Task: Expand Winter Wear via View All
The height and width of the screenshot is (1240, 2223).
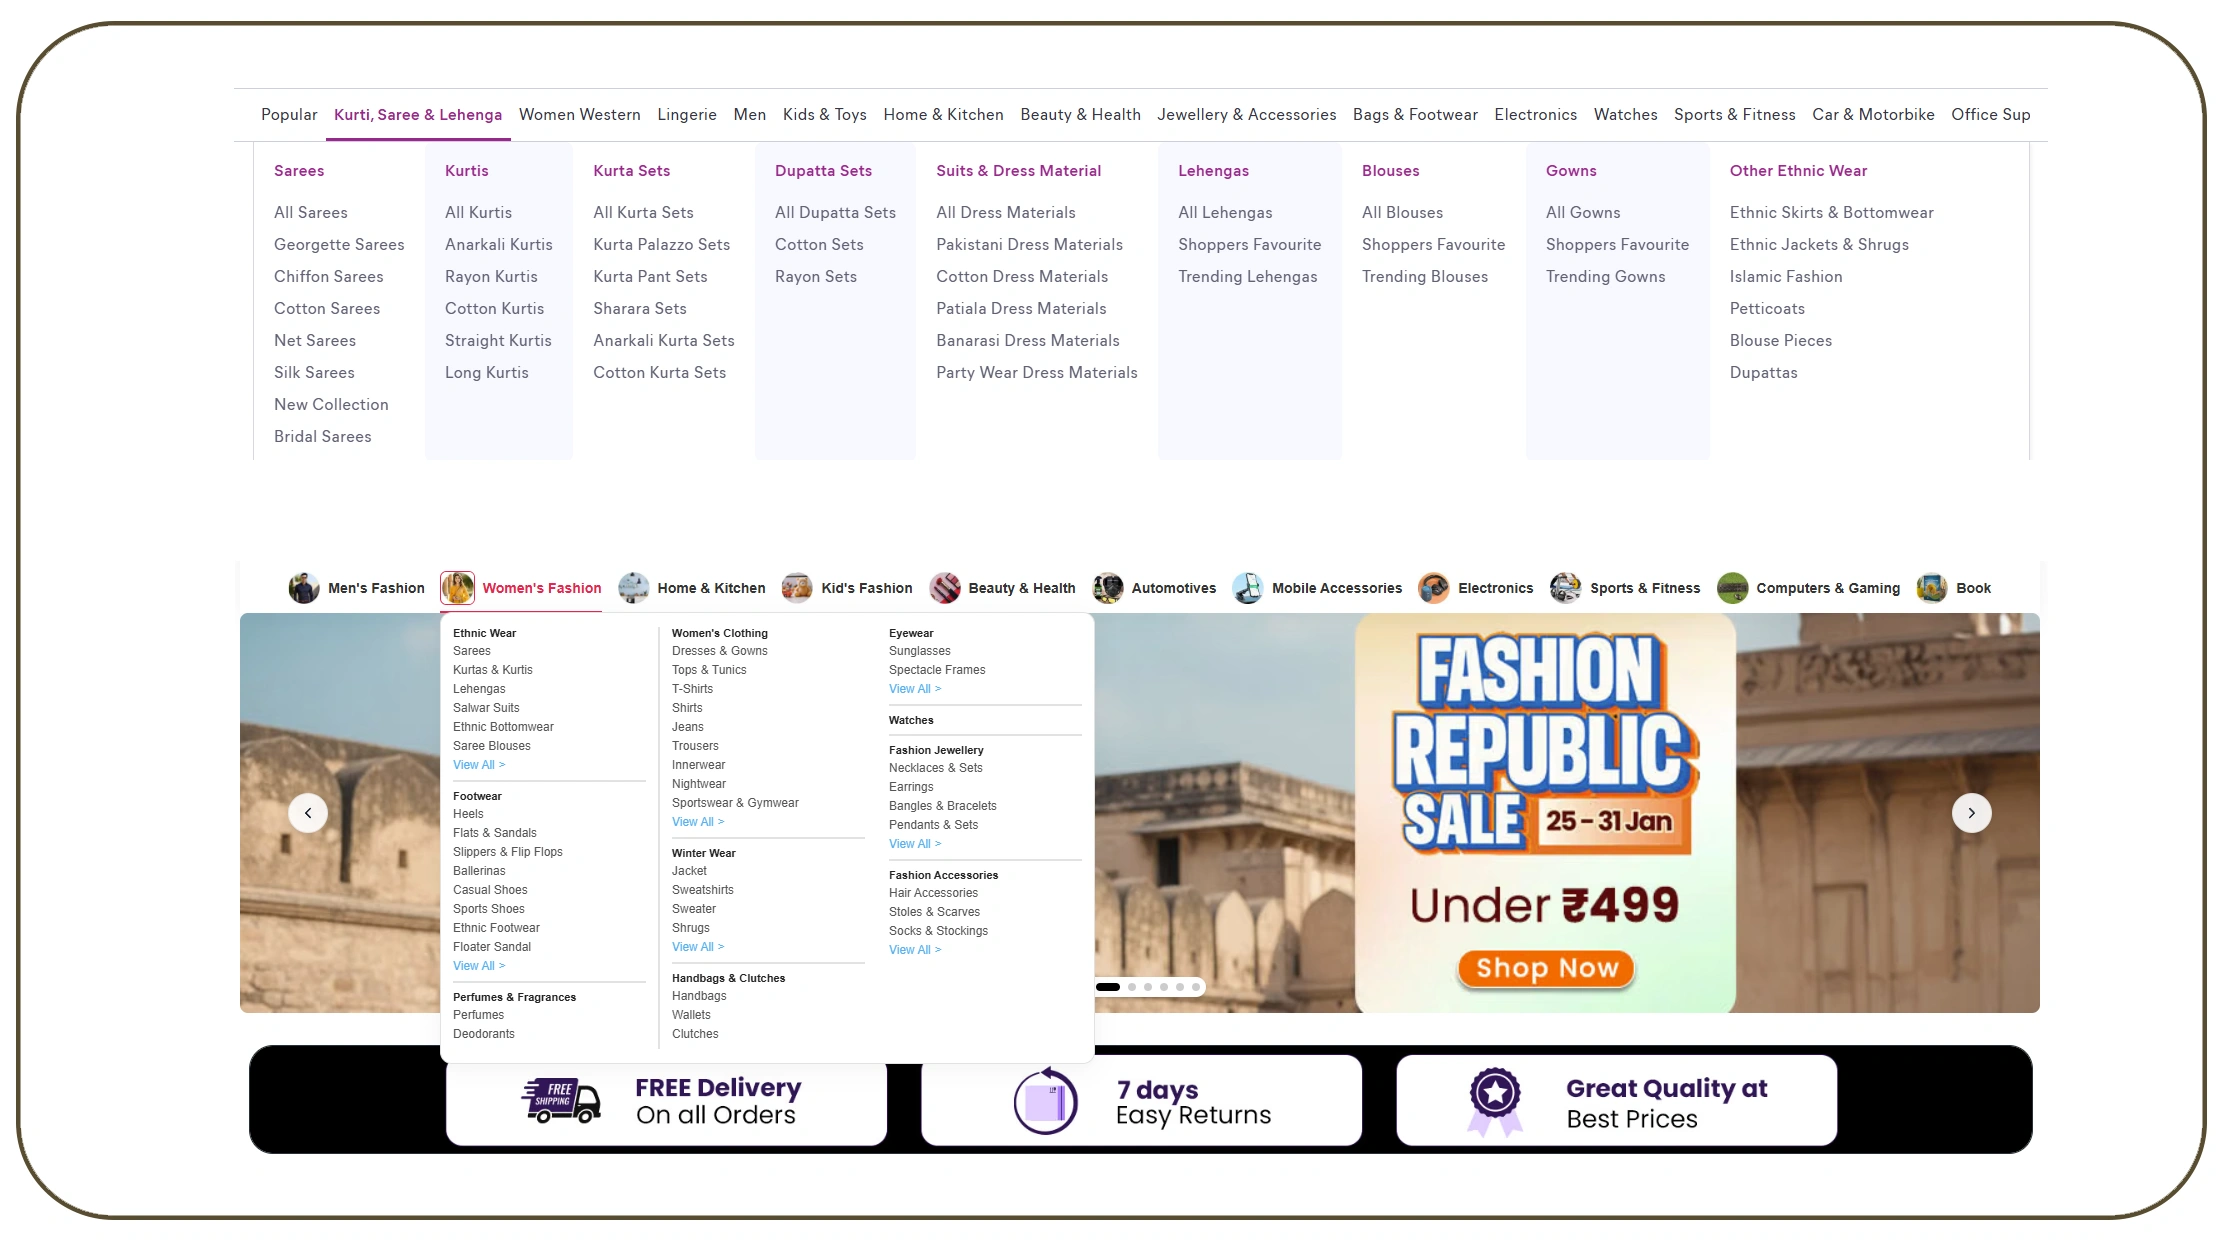Action: tap(697, 947)
